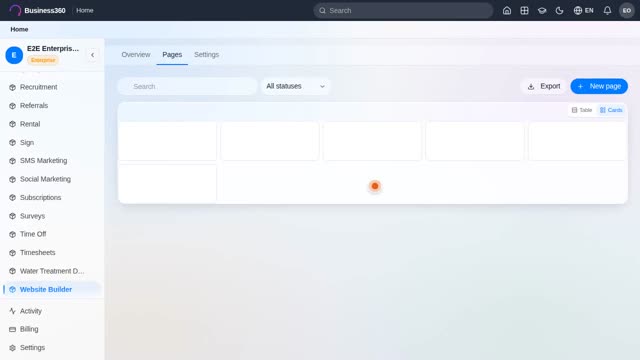Click the Billing card icon

pyautogui.click(x=12, y=329)
